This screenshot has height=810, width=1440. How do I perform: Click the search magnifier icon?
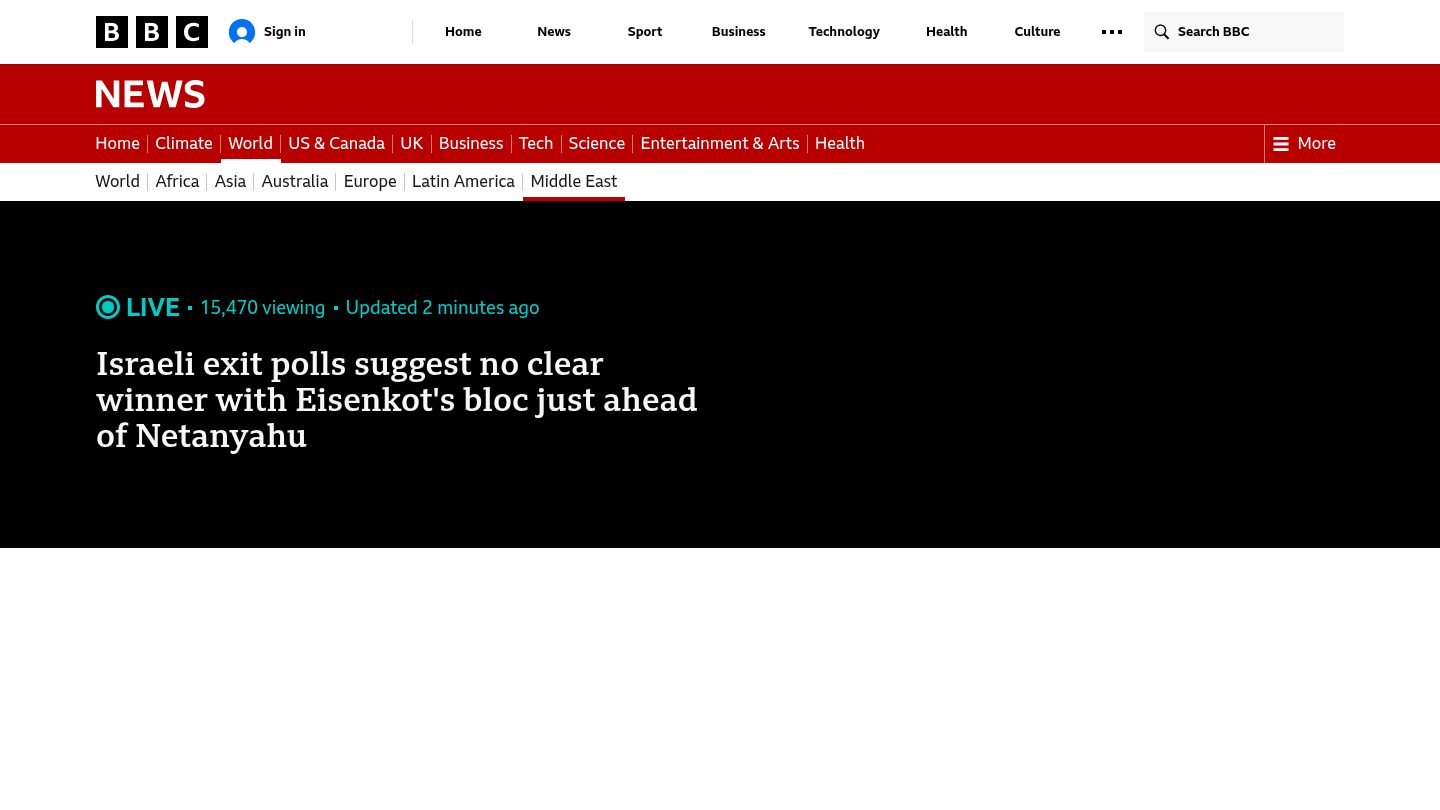tap(1162, 32)
